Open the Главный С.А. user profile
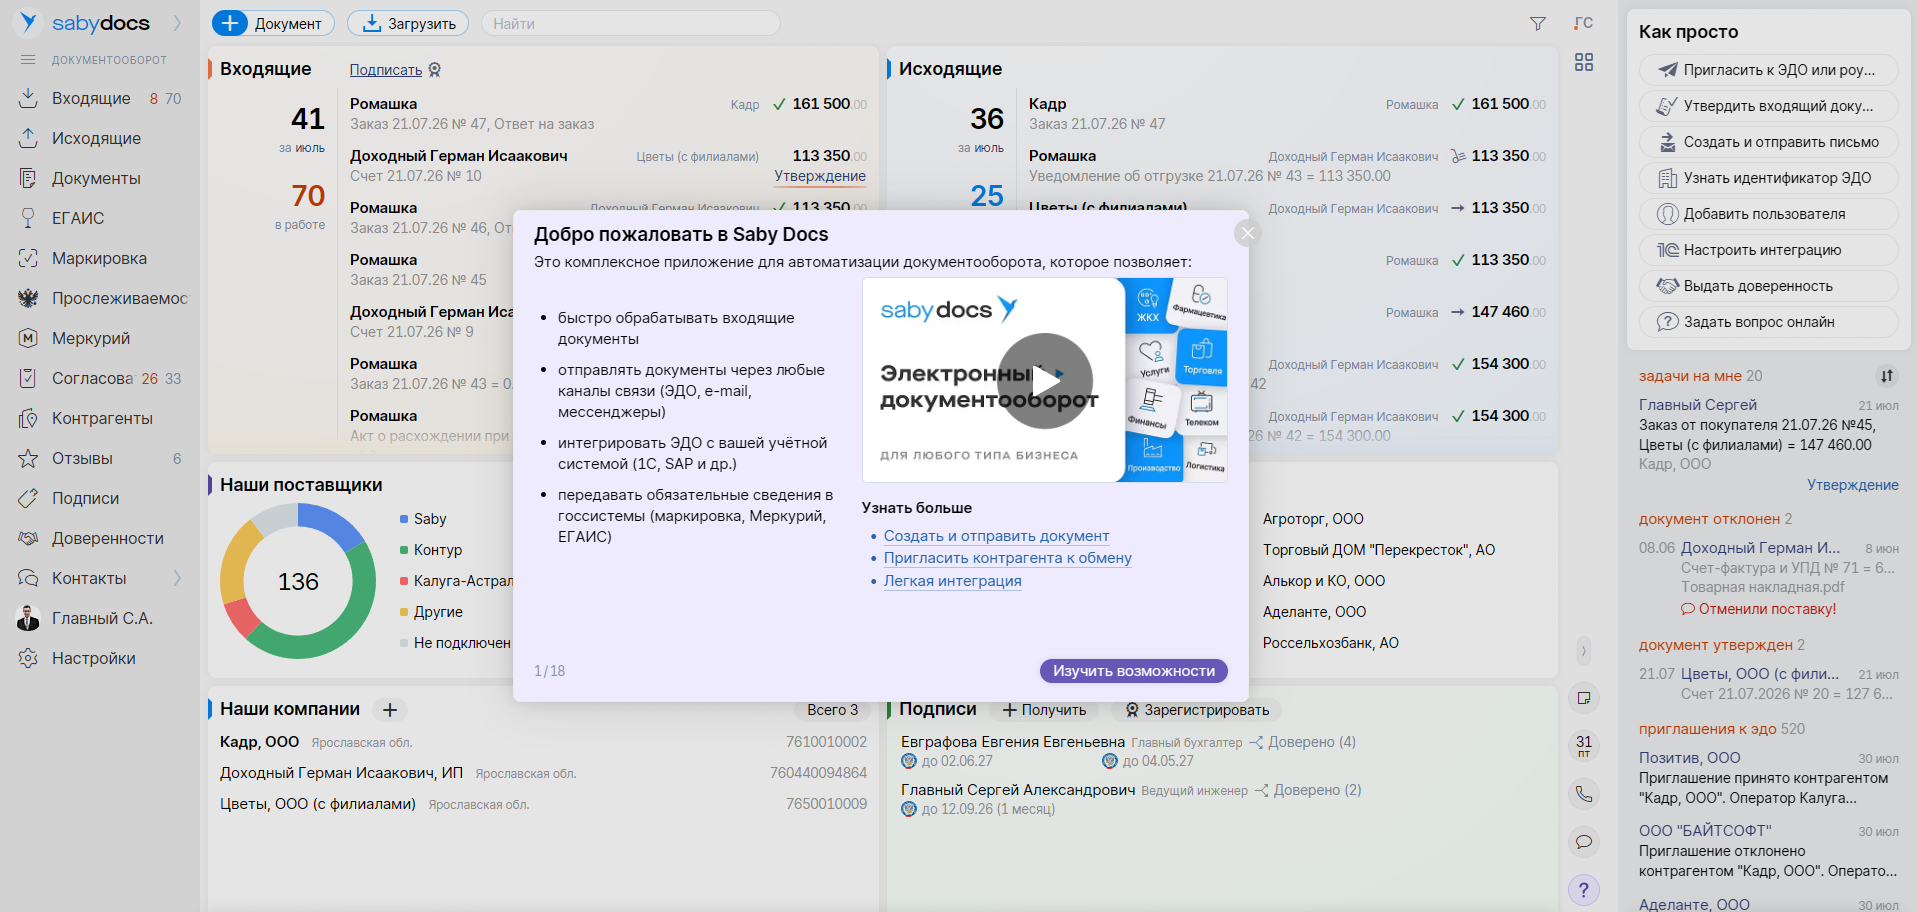 click(102, 618)
